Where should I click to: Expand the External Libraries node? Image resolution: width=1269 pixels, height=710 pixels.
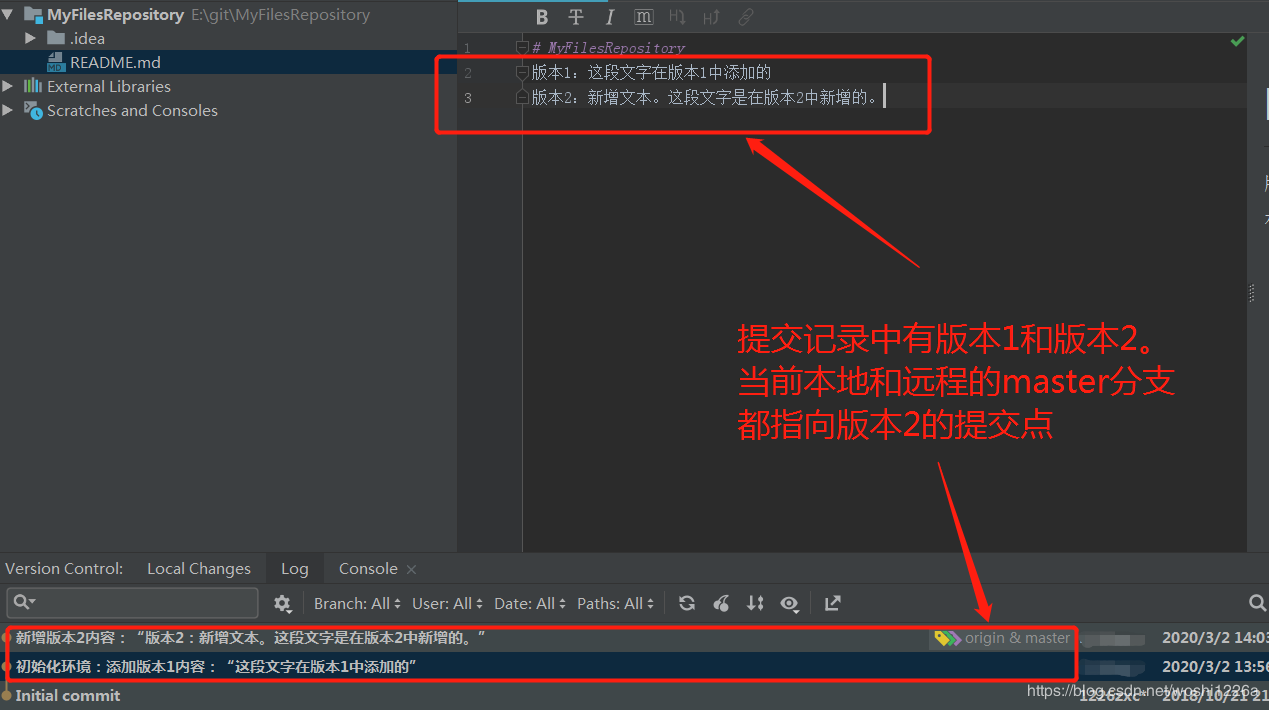coord(8,86)
